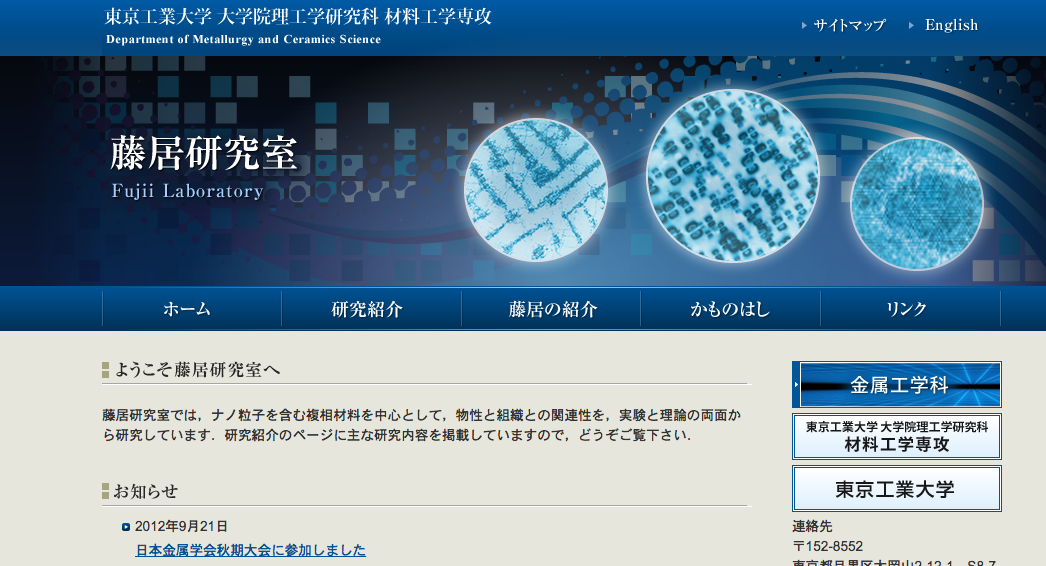Click the 2012年9月21日 date text
Image resolution: width=1046 pixels, height=566 pixels.
[x=181, y=527]
